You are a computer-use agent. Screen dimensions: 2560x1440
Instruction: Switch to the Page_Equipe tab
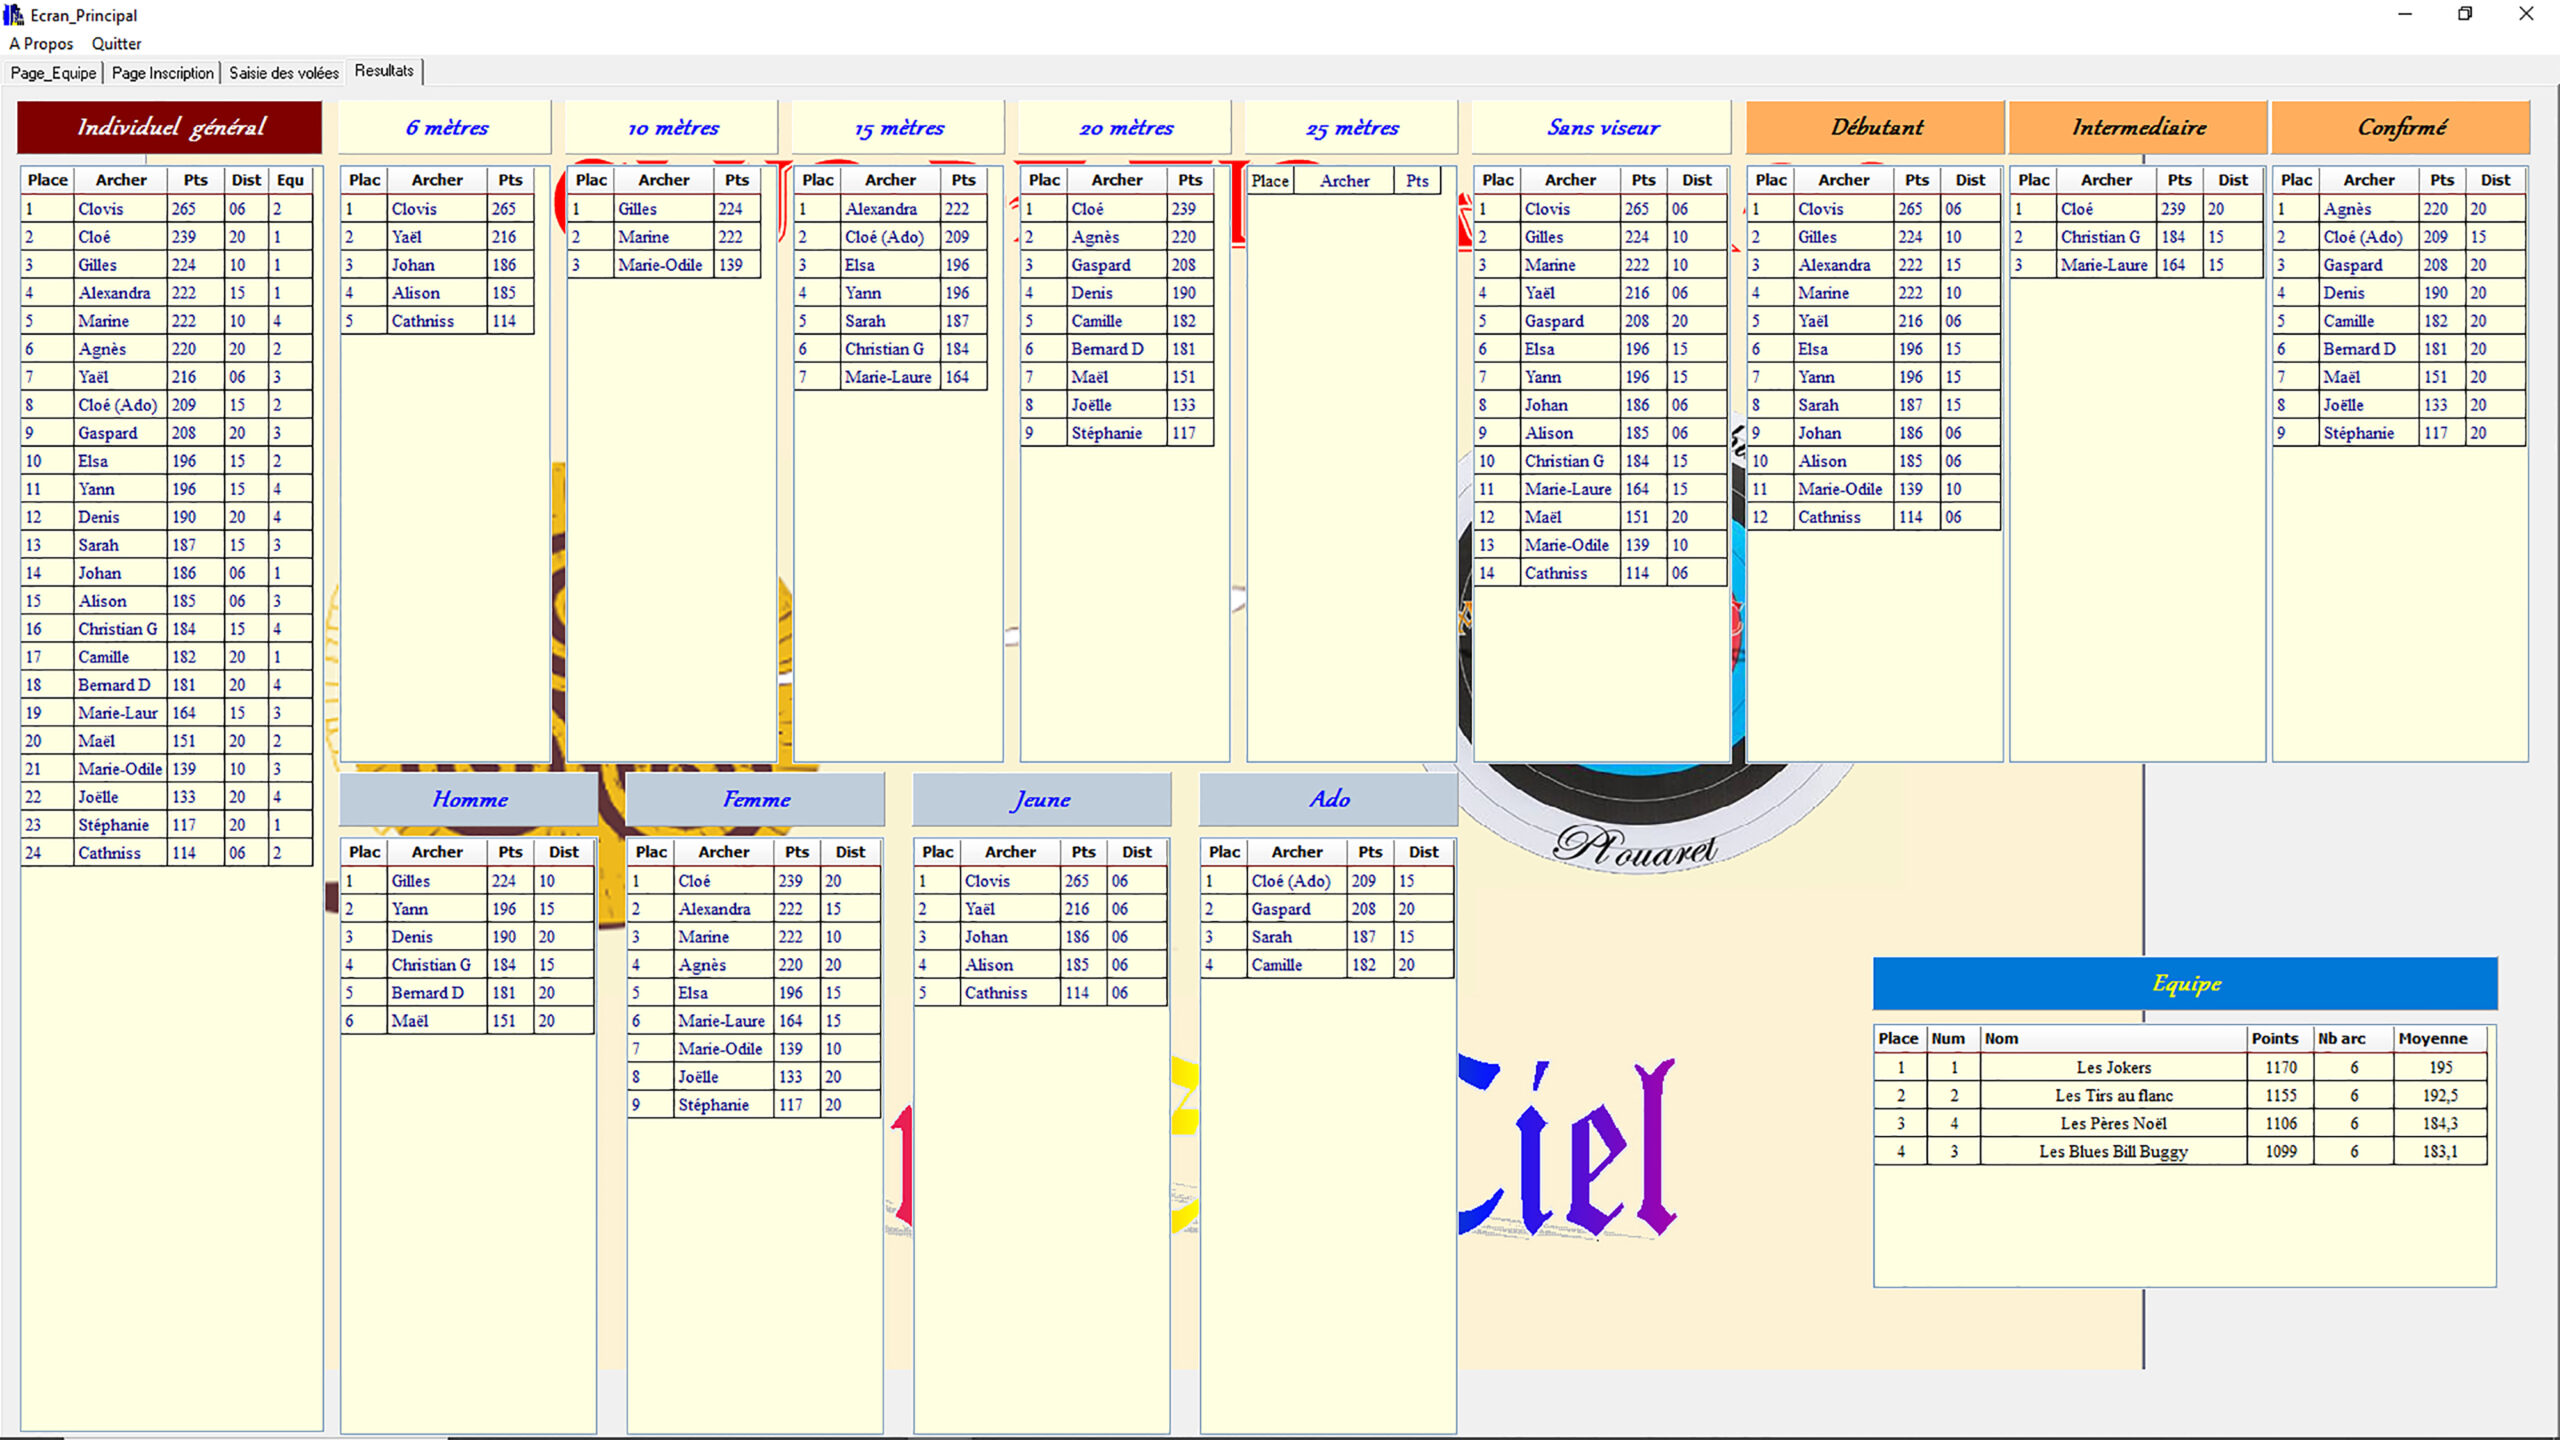(53, 73)
